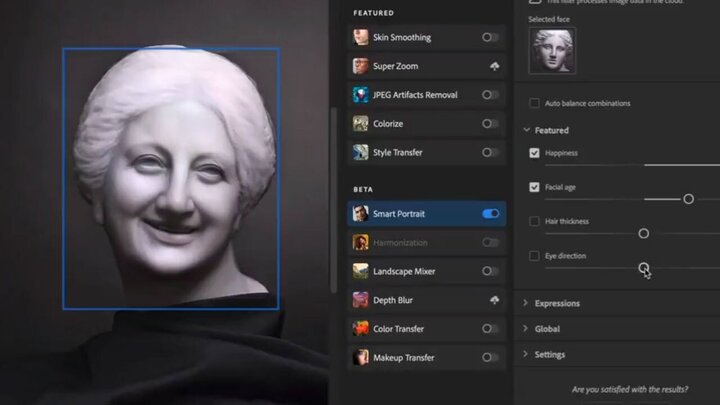Select the JPEG Artifacts Removal label
The image size is (720, 405).
click(415, 95)
